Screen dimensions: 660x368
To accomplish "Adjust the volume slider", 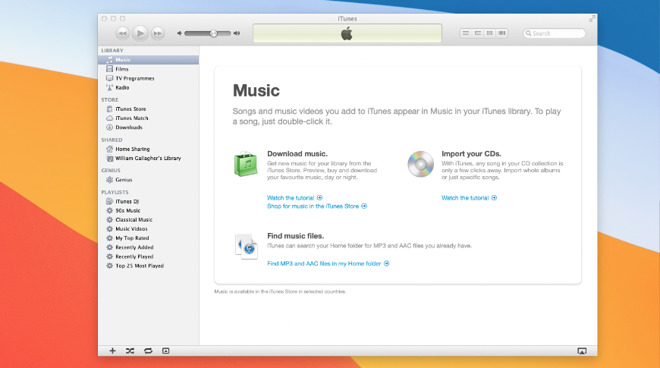I will point(208,33).
